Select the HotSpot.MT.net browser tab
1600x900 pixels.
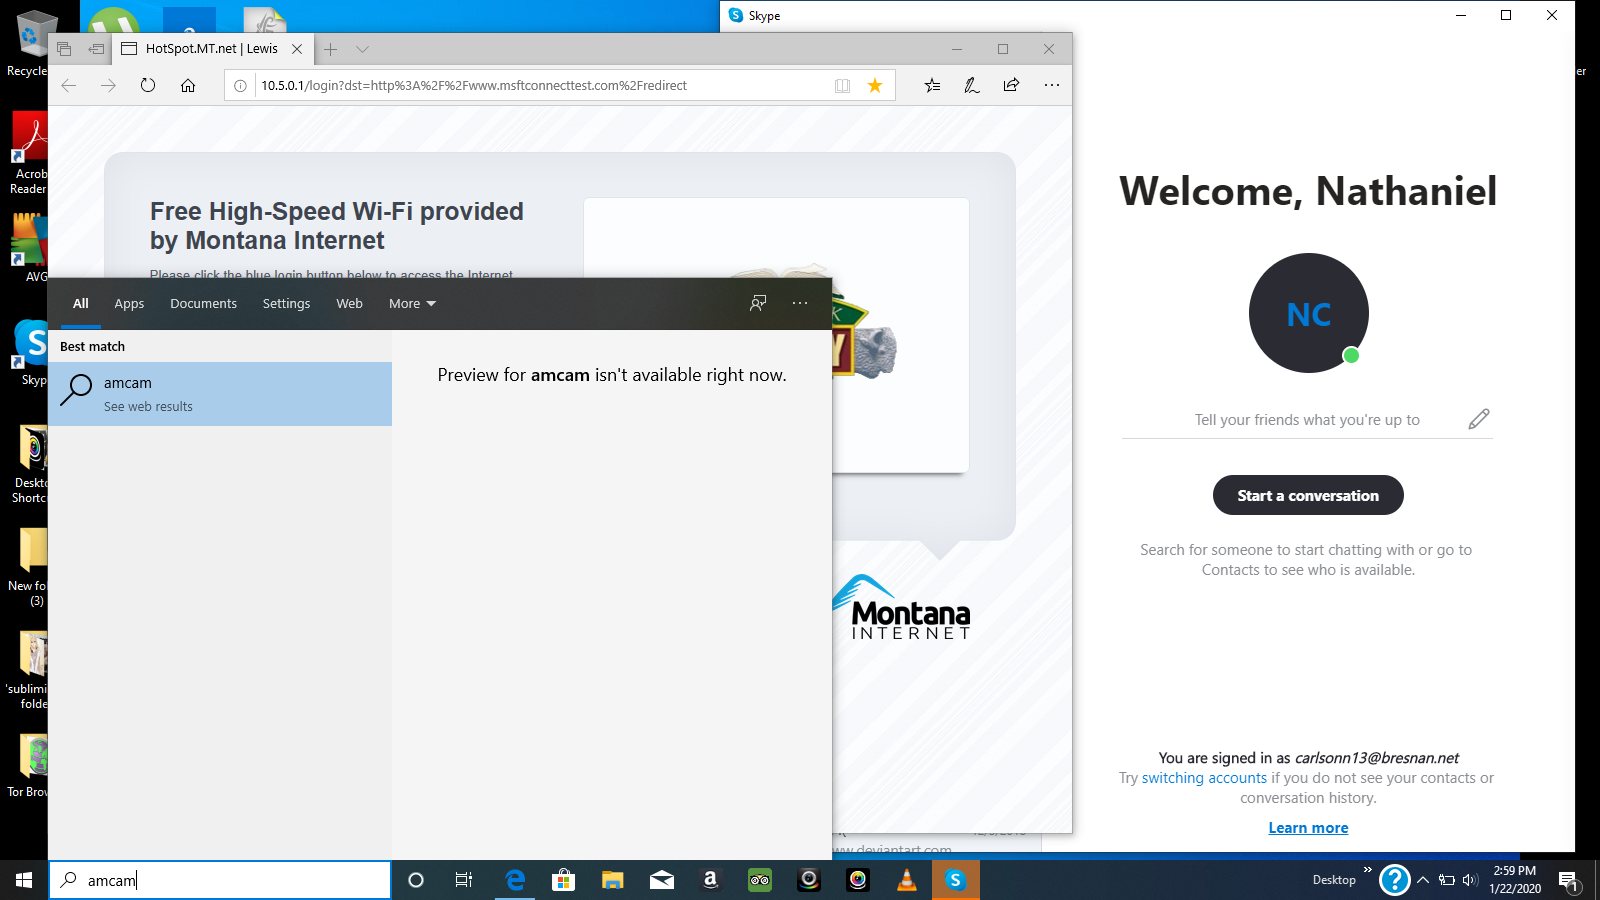[212, 49]
